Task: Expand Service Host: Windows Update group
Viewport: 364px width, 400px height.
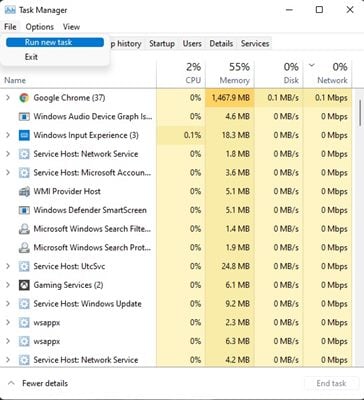Action: tap(8, 304)
